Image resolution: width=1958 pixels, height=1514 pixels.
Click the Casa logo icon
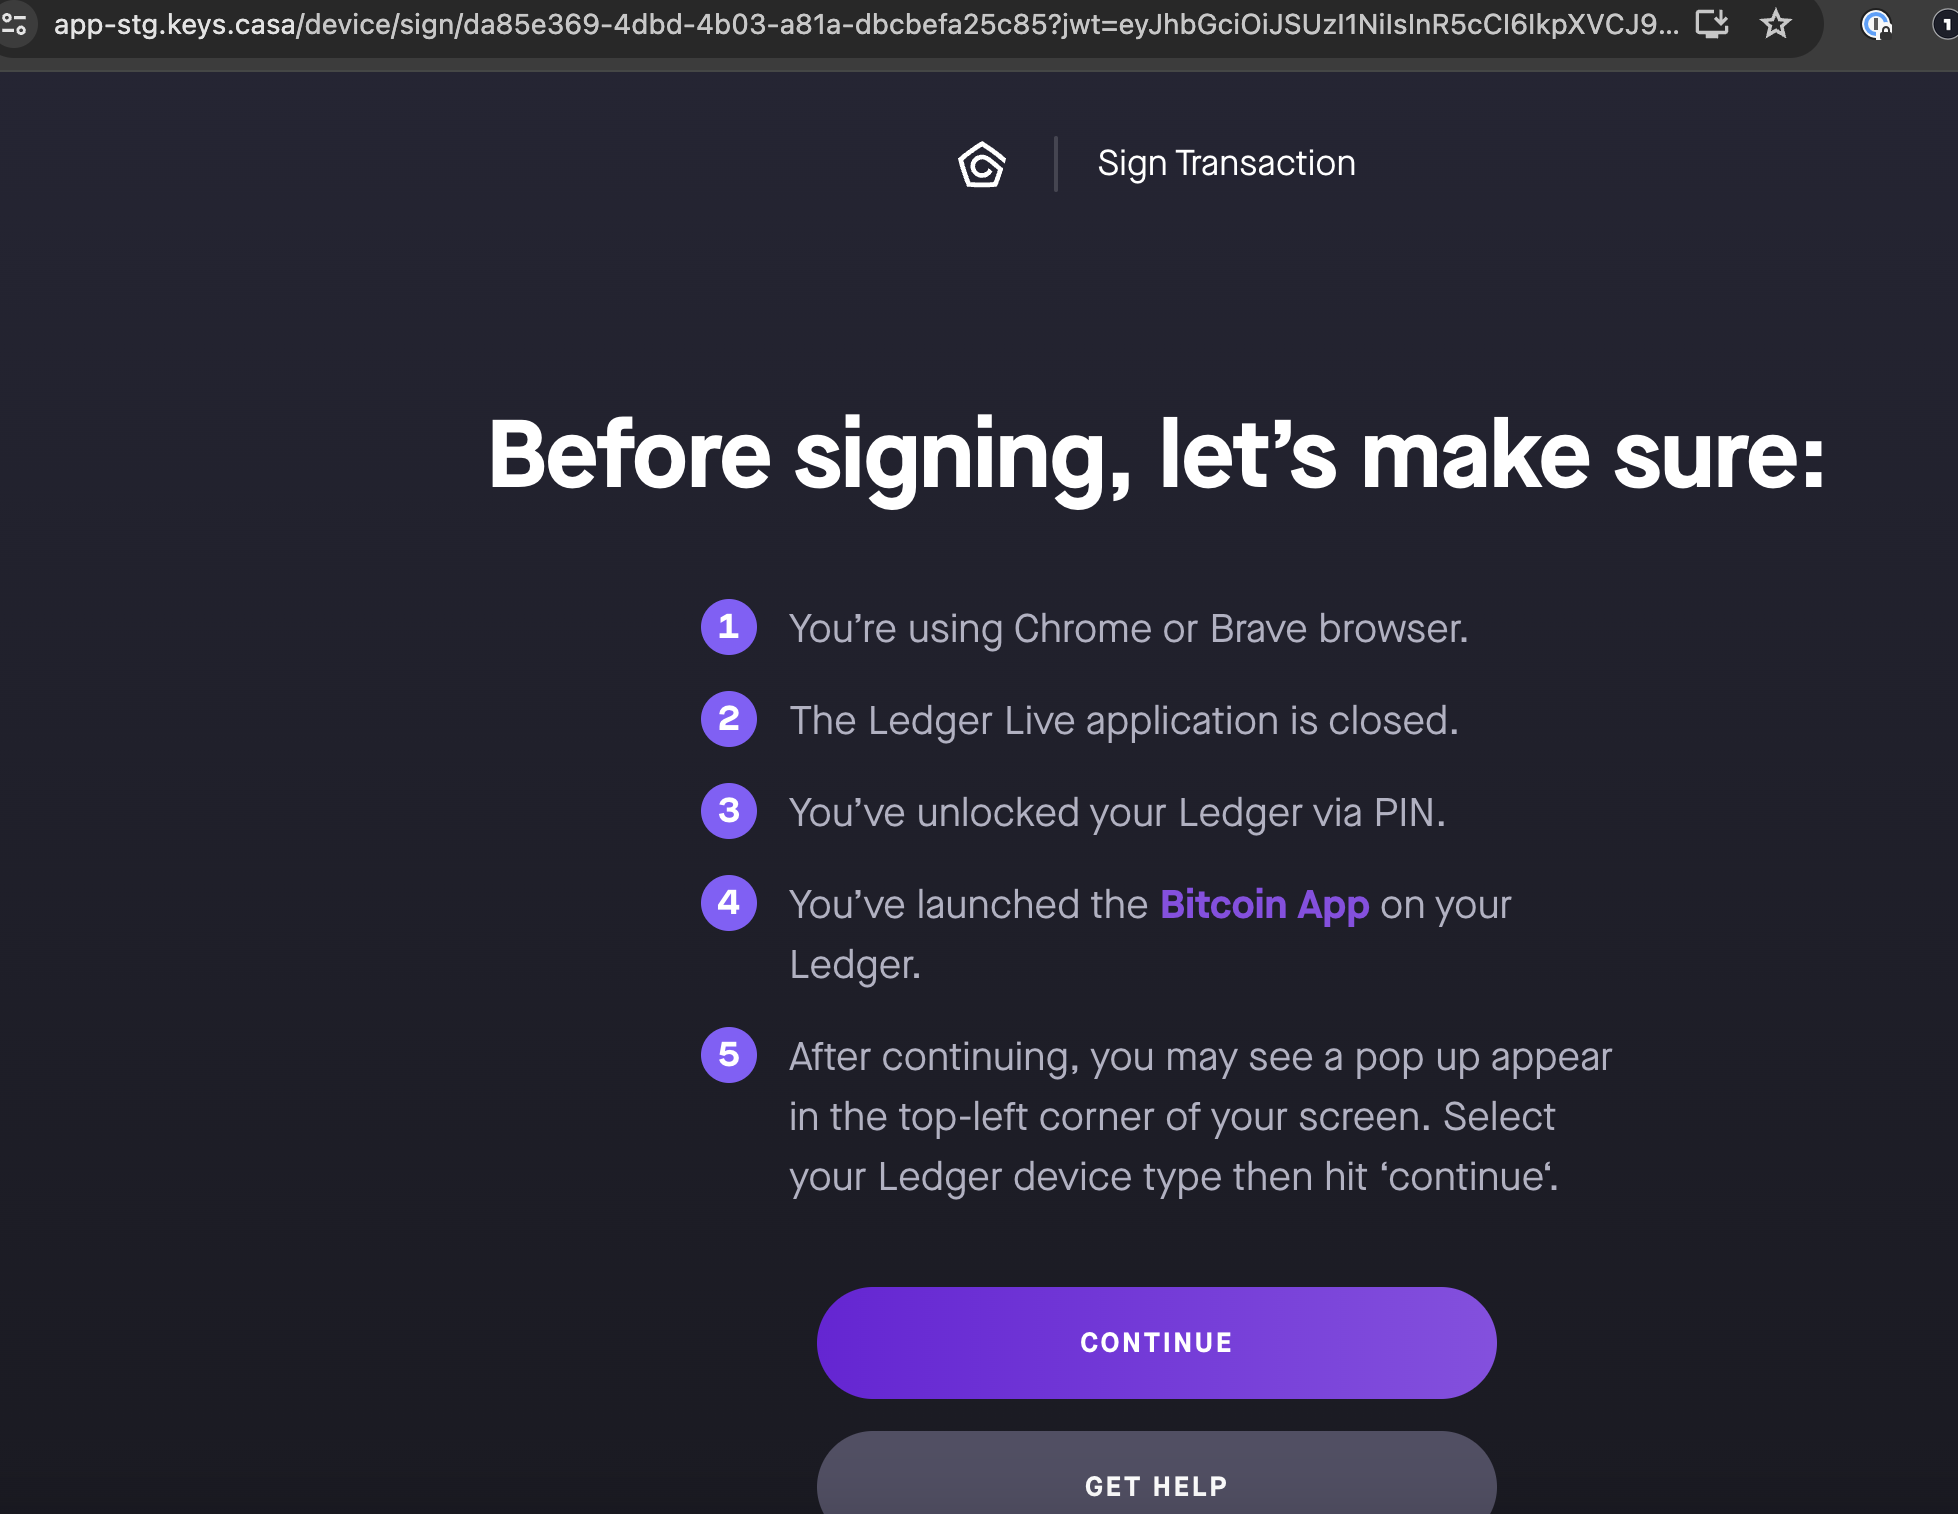click(981, 165)
